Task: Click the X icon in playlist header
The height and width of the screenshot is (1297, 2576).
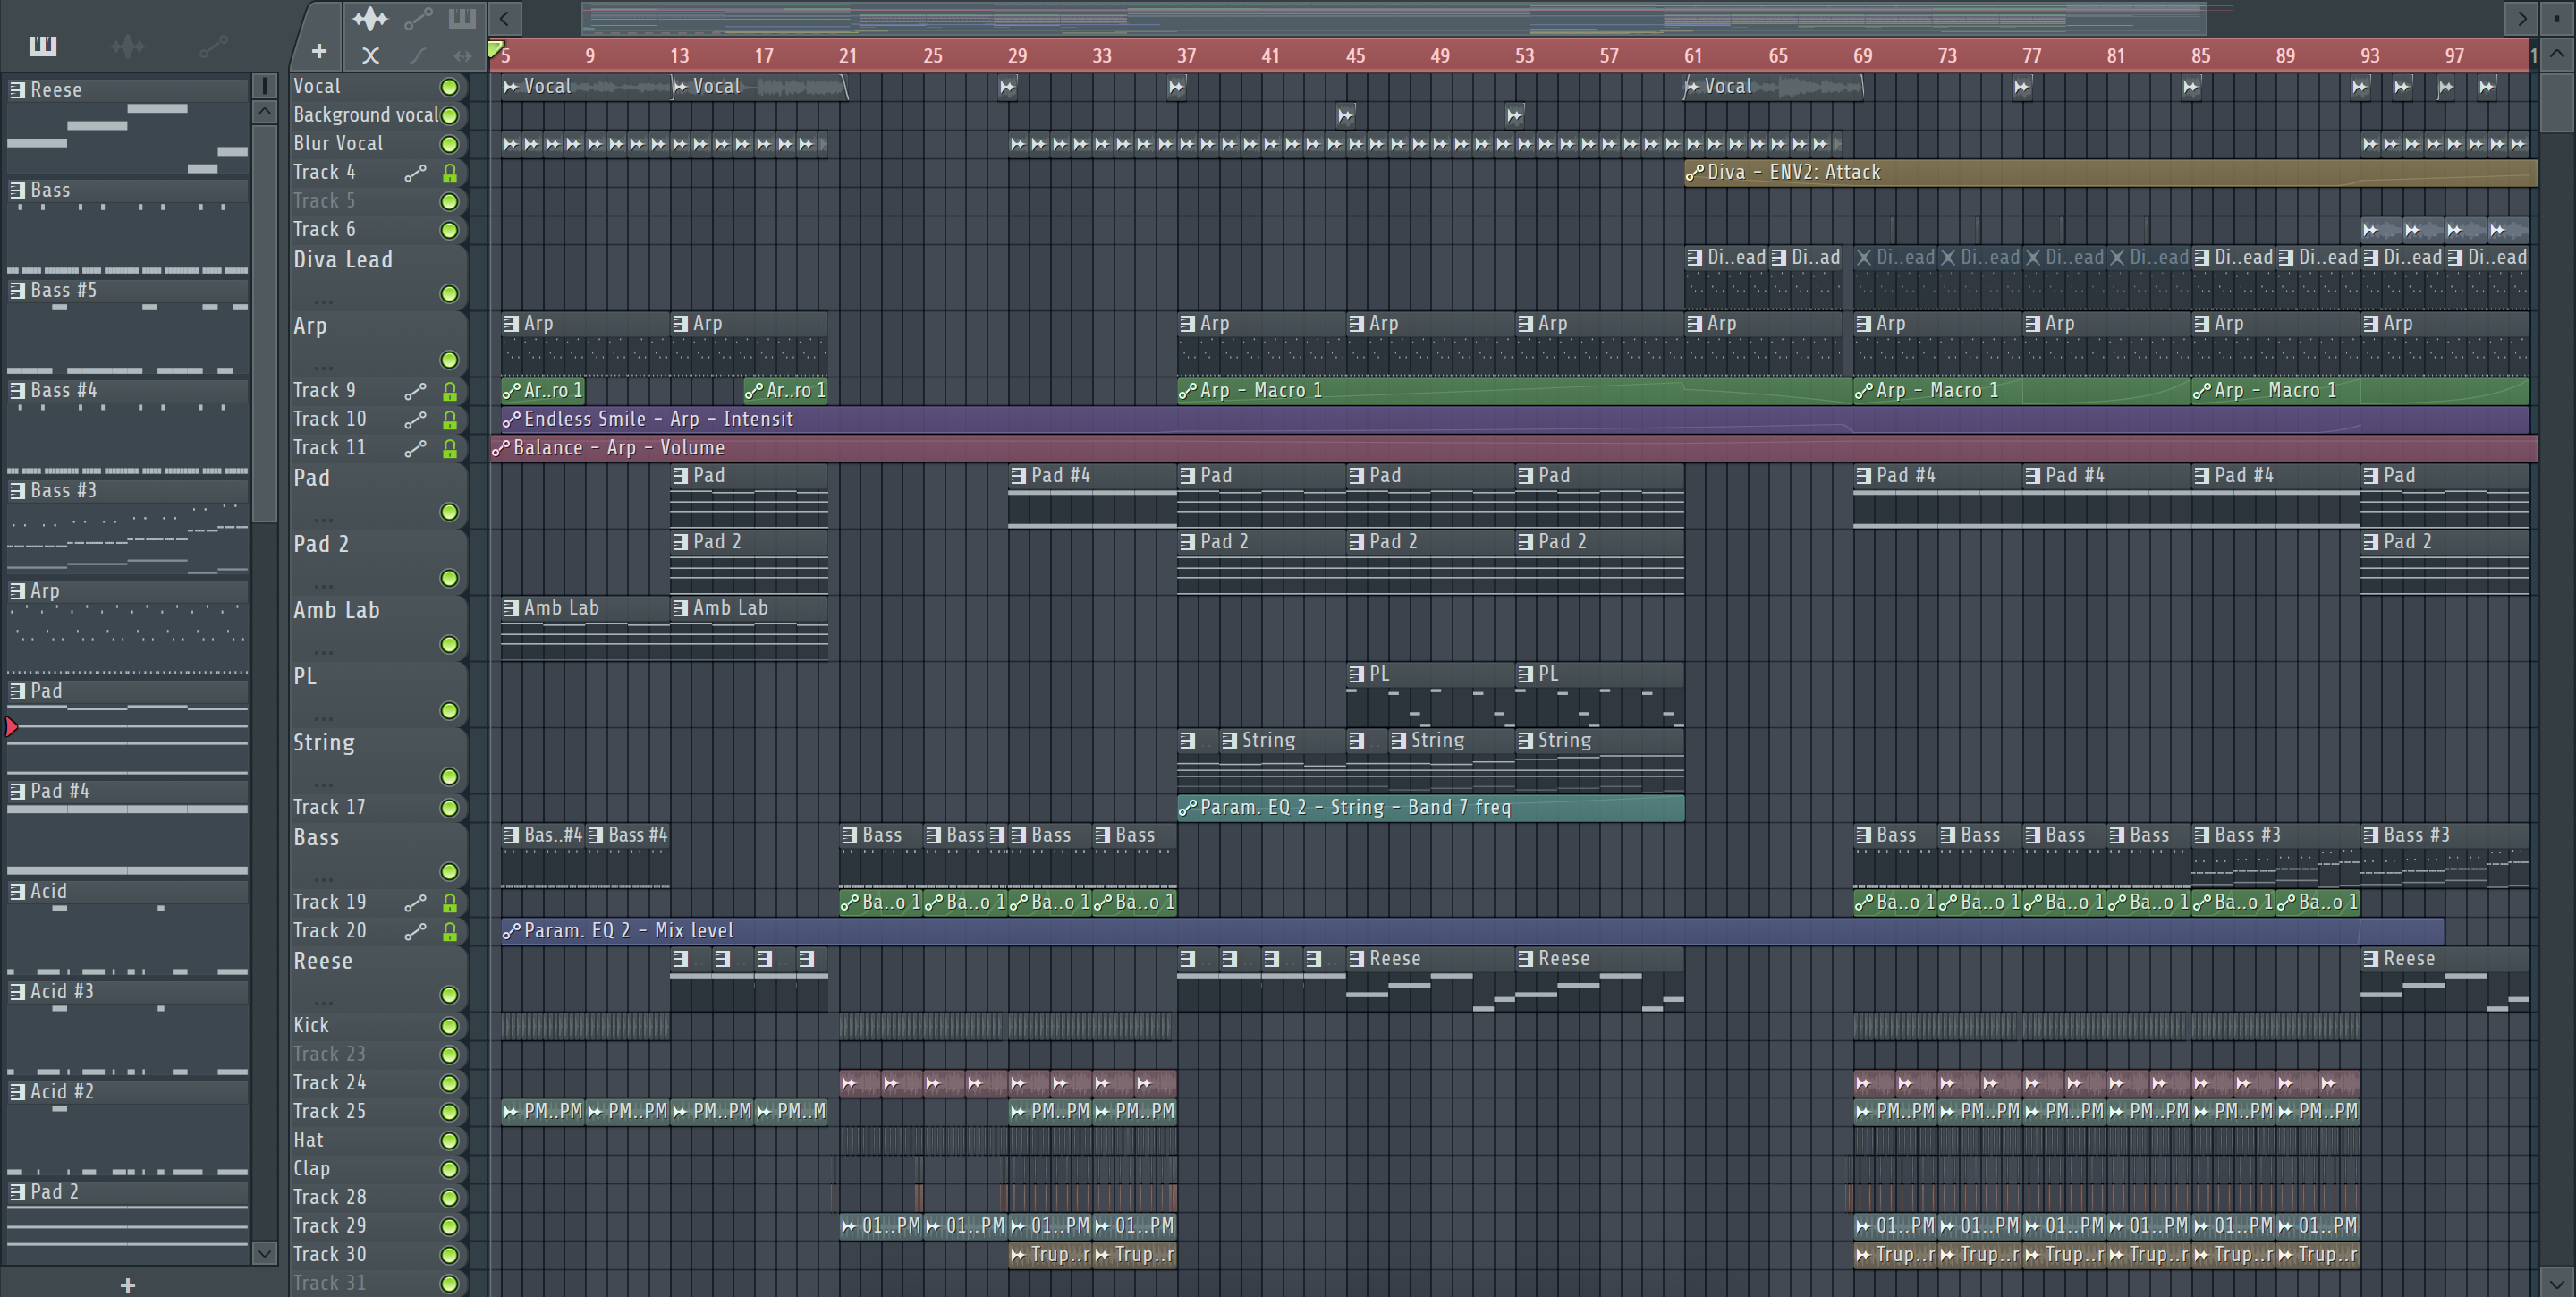Action: coord(370,56)
